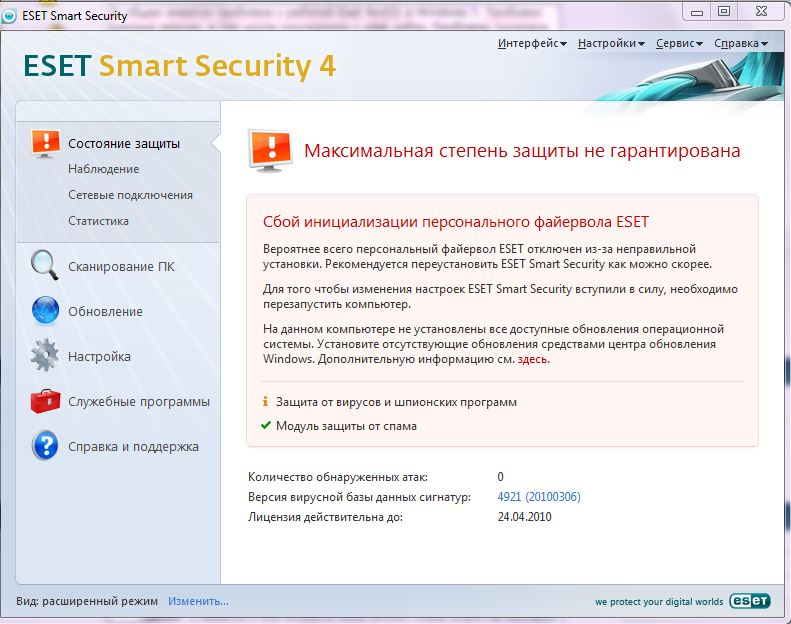The width and height of the screenshot is (791, 624).
Task: Click Защита от вирусов и шпионских программ
Action: pos(396,402)
